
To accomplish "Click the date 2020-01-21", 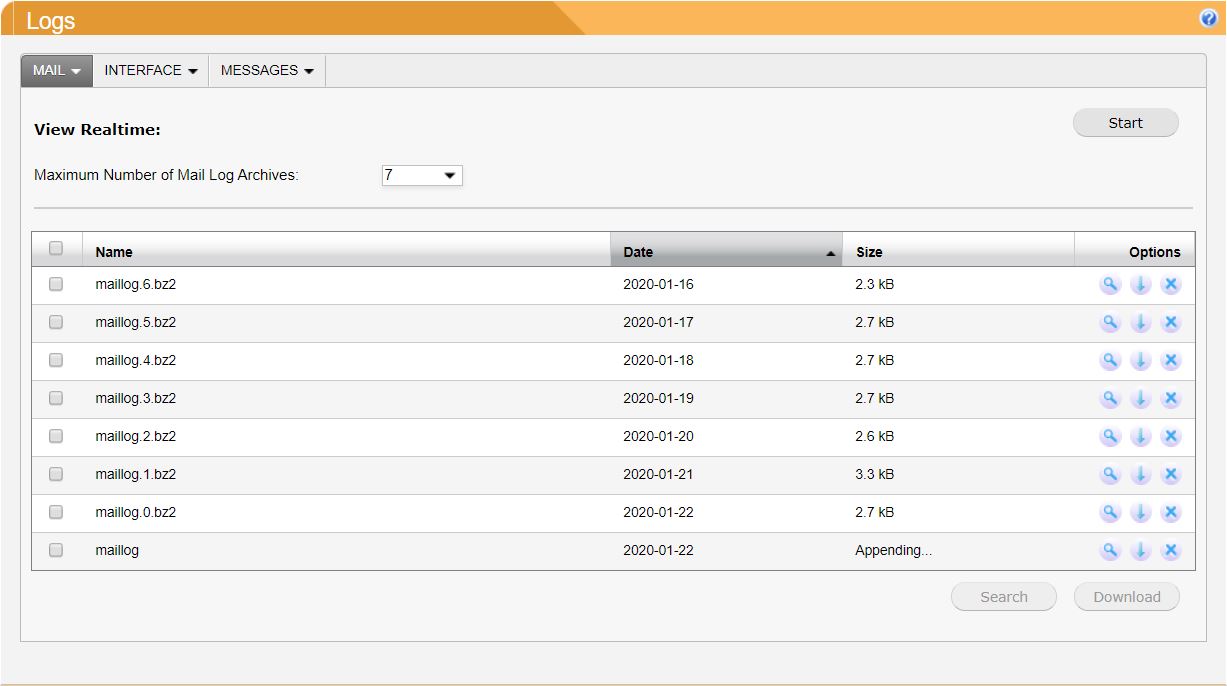I will point(658,475).
